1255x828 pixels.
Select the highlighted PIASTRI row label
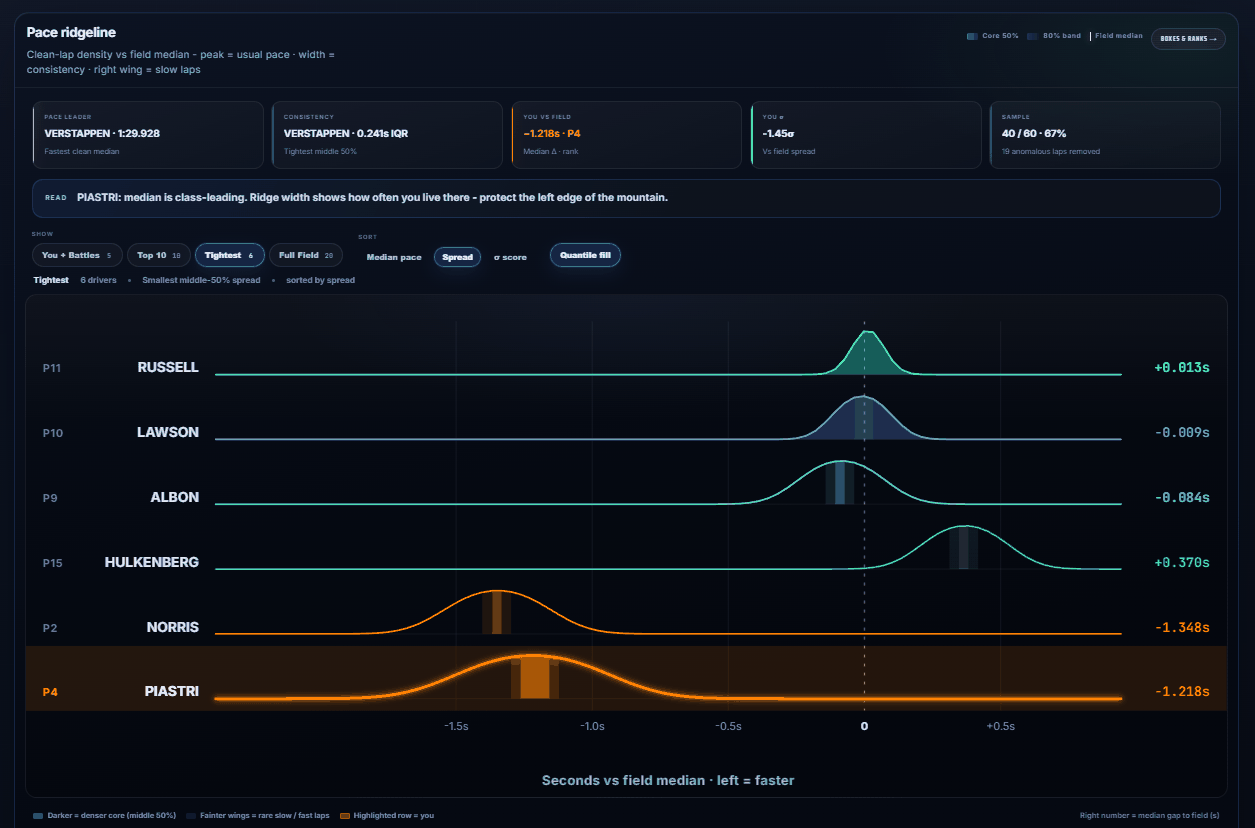(x=172, y=691)
